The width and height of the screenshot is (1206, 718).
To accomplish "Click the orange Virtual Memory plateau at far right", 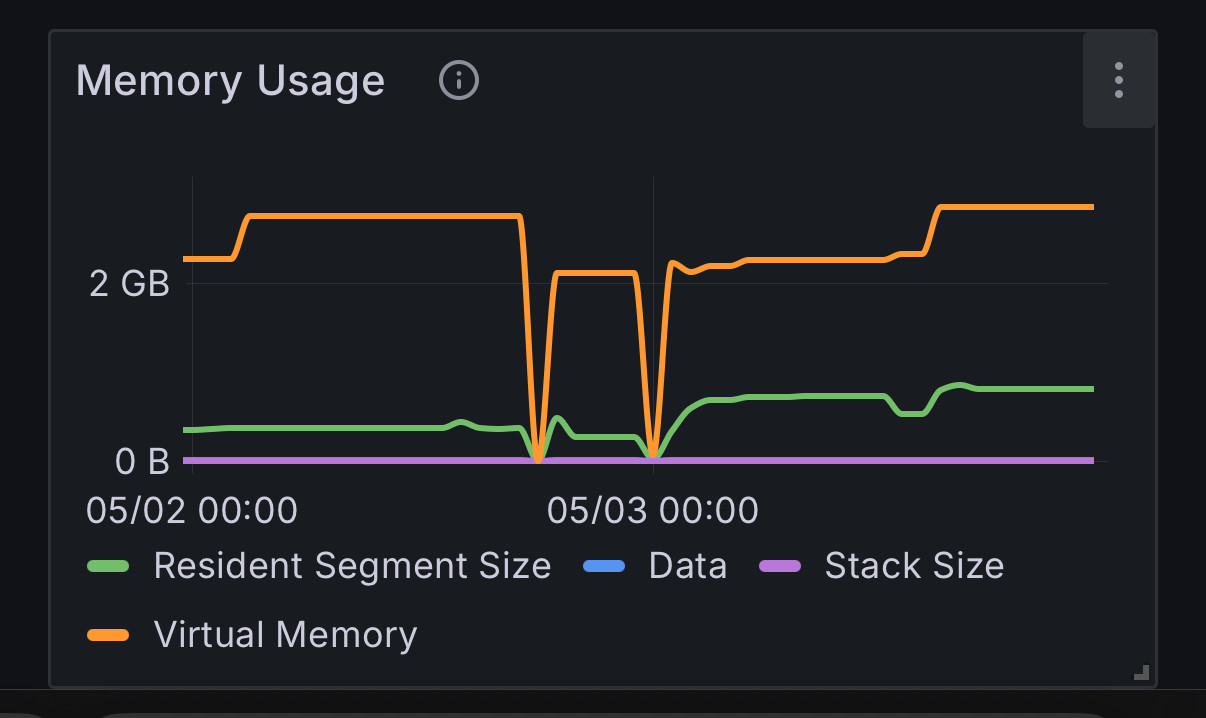I will pos(1017,207).
